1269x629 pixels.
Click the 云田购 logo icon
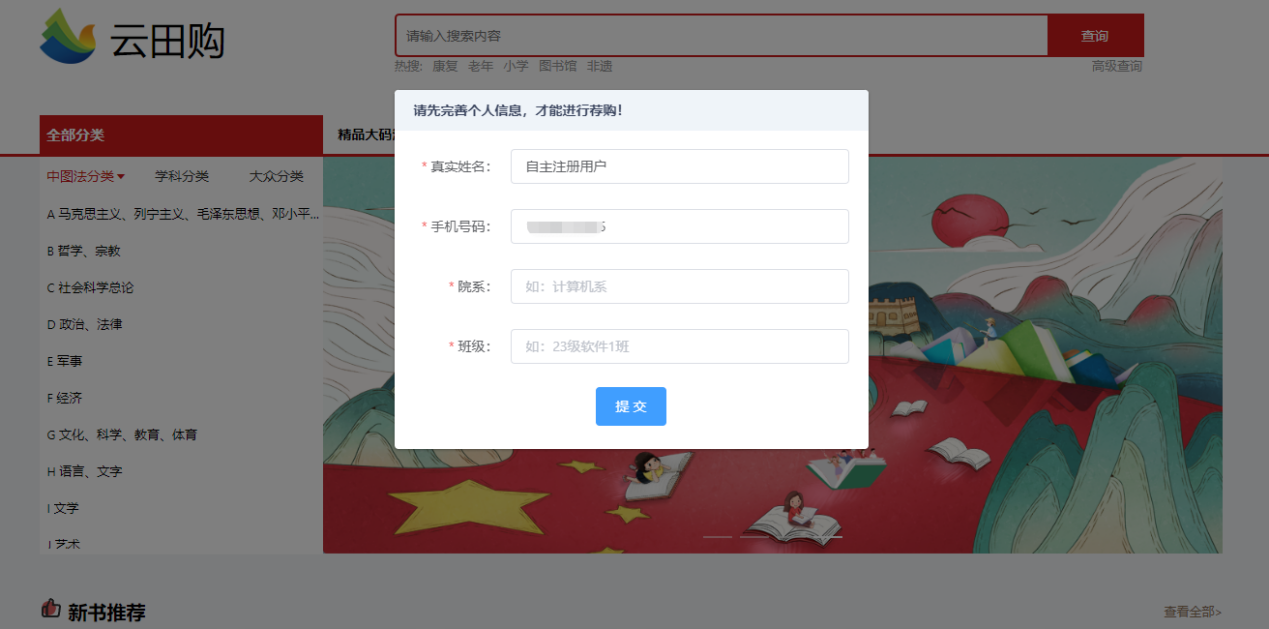[x=68, y=36]
